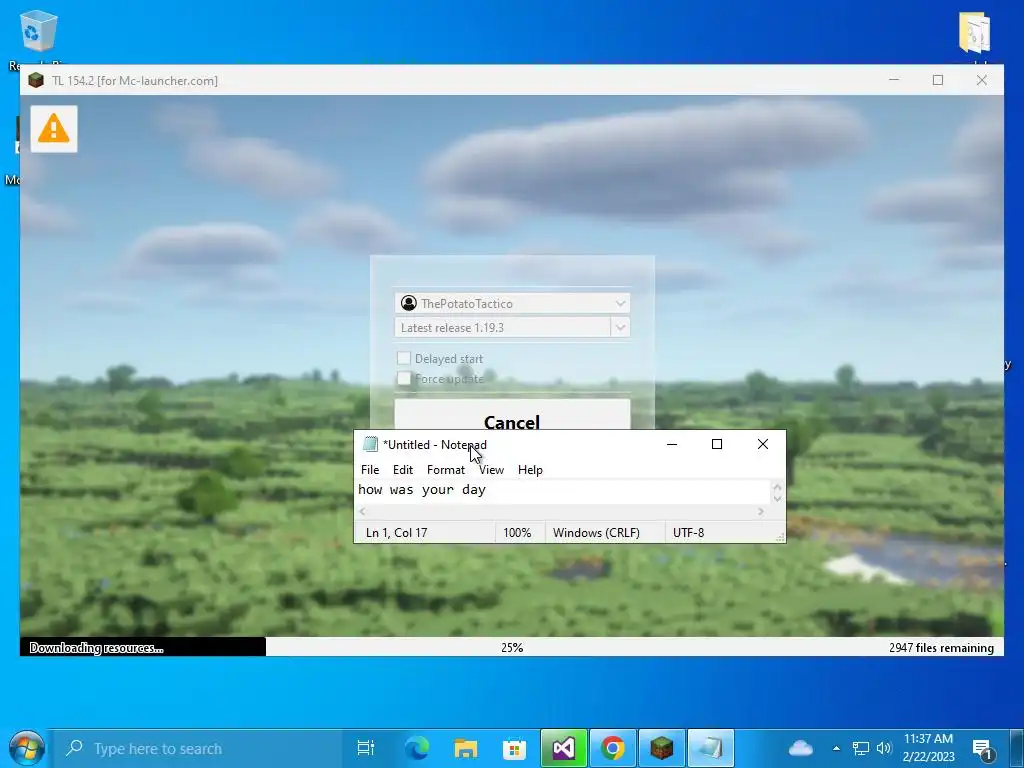
Task: Toggle the Force update checkbox
Action: click(404, 378)
